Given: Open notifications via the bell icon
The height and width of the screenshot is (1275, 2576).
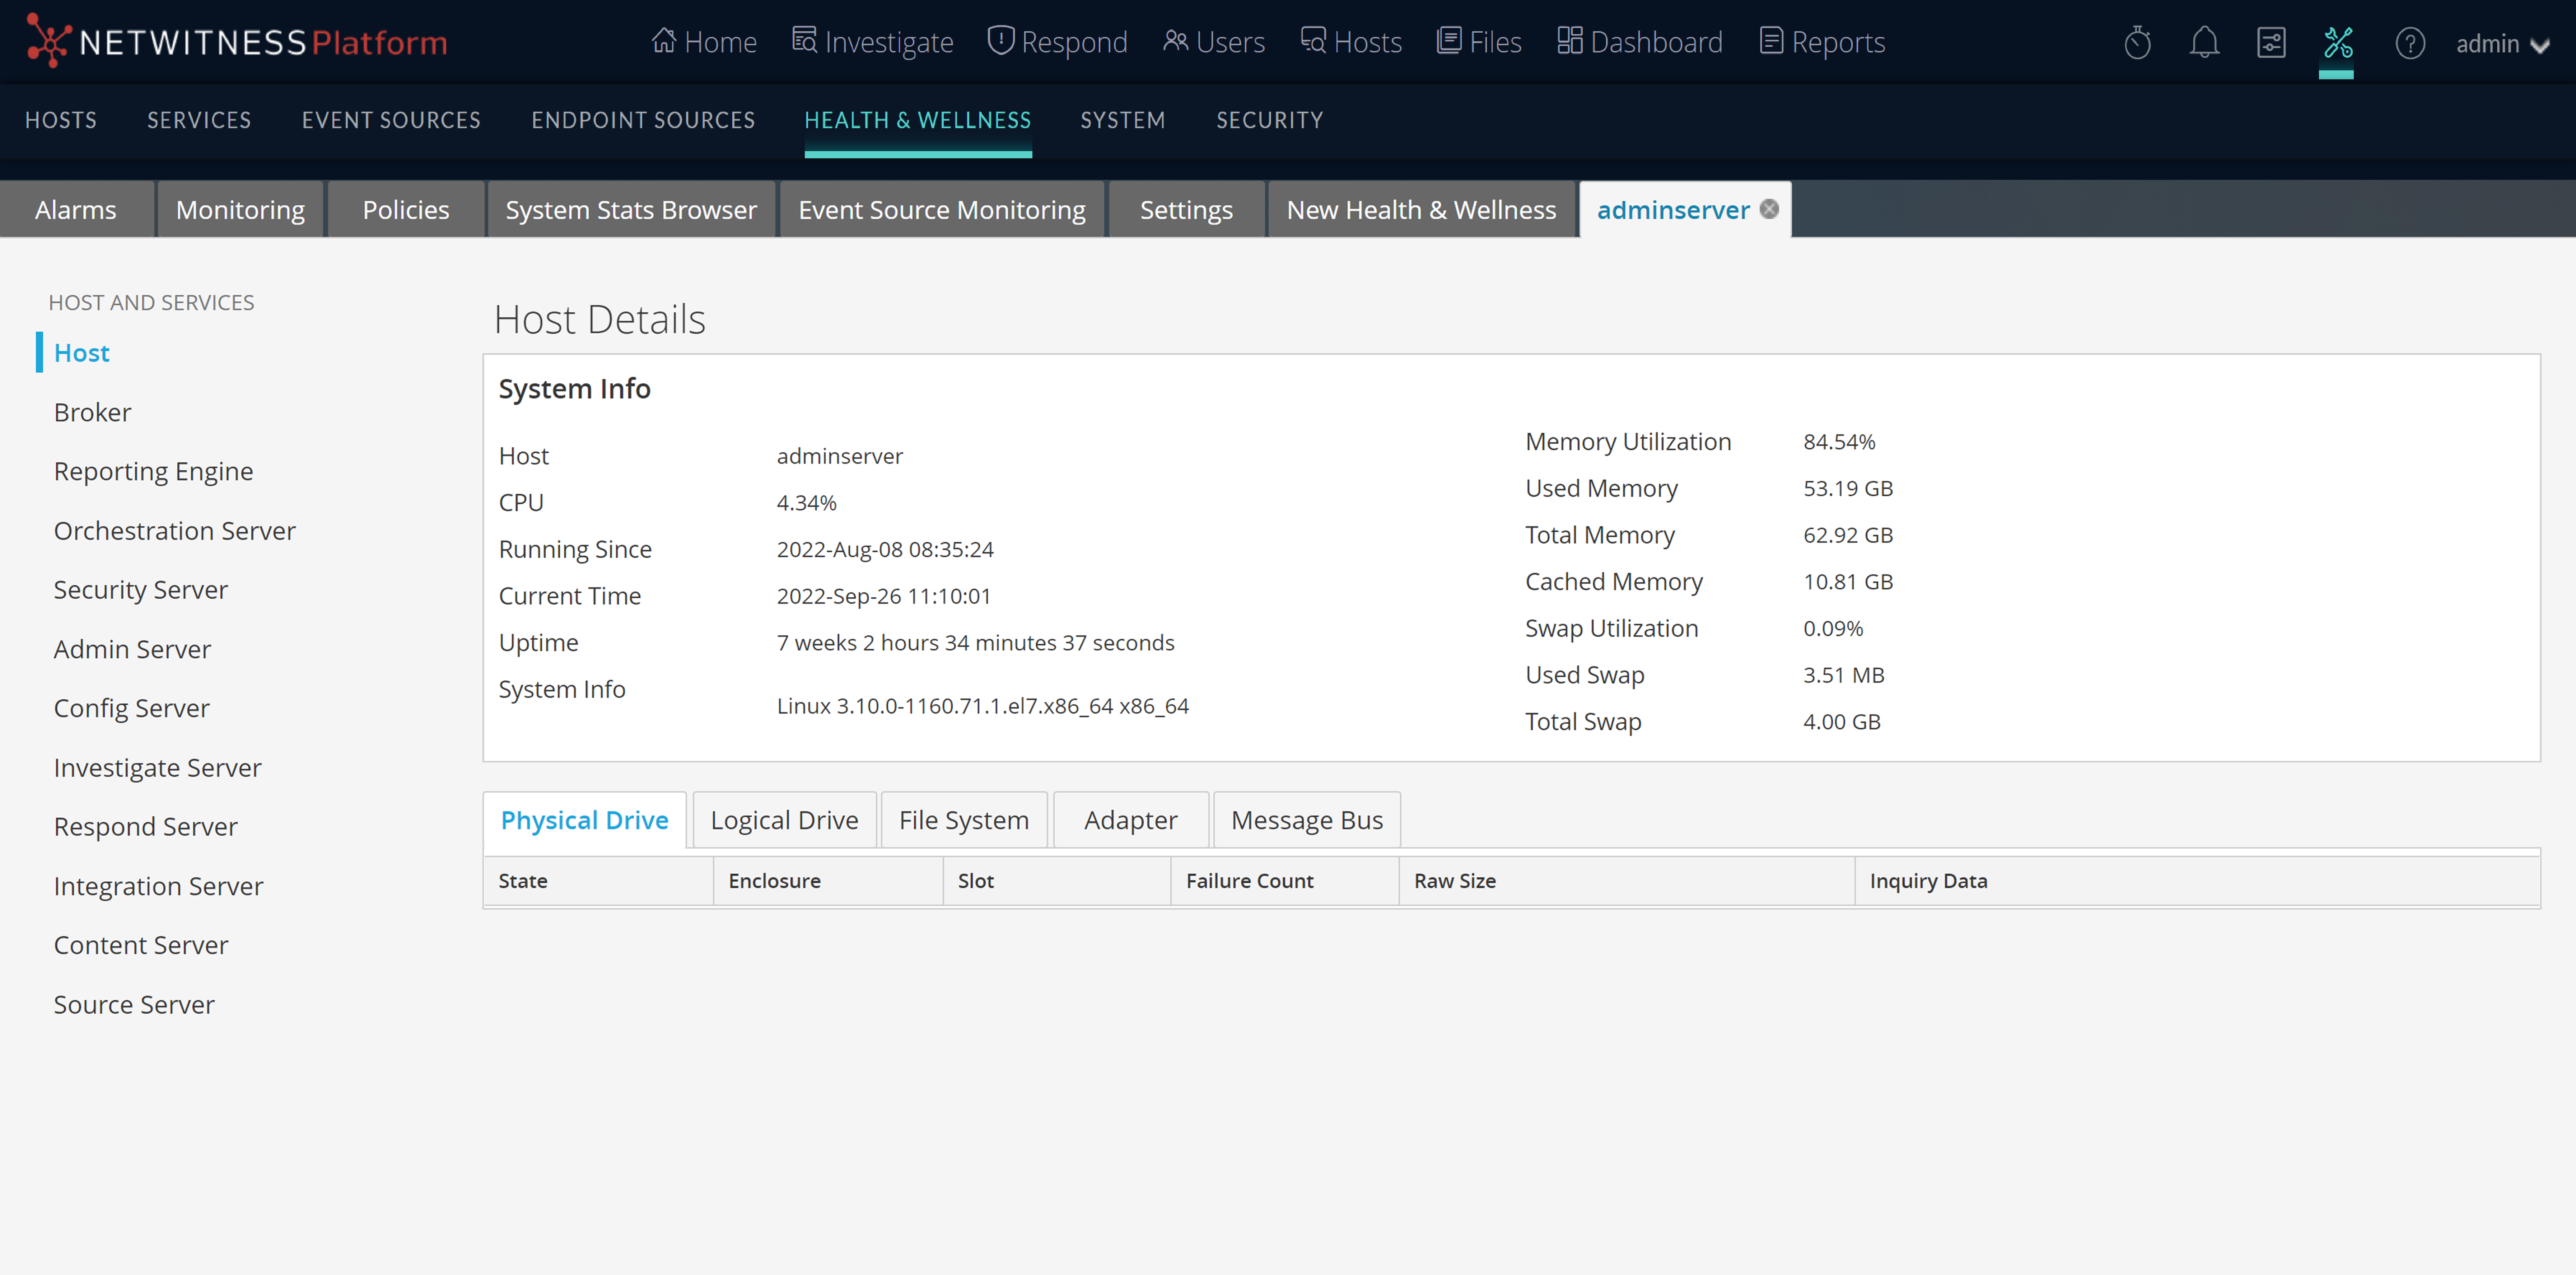Looking at the screenshot, I should (2204, 42).
